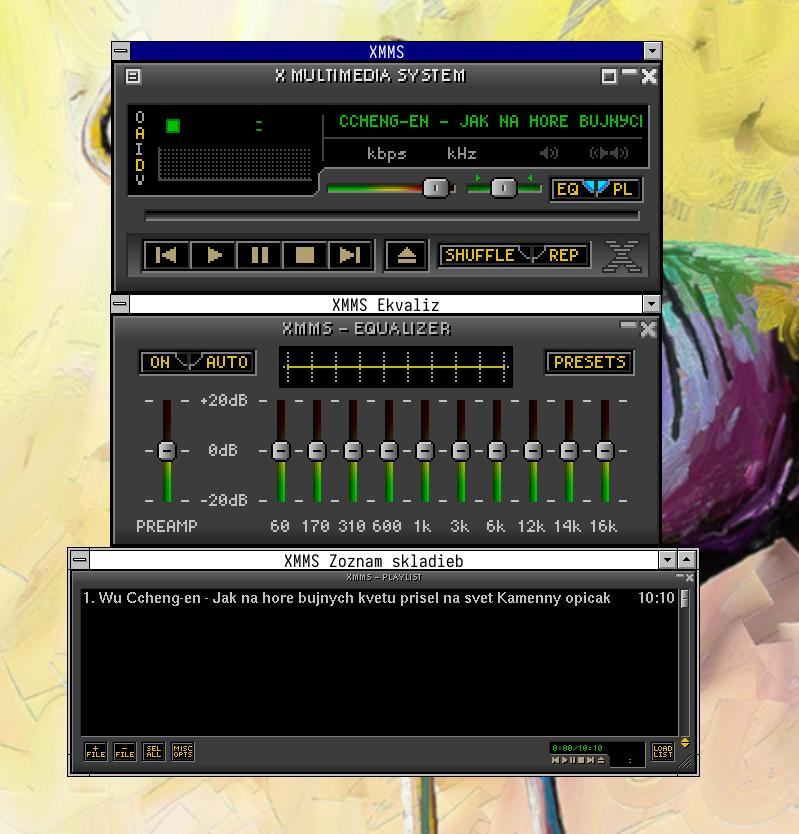The image size is (799, 834).
Task: Click the playlist time display 0:00/10:10
Action: coord(577,748)
